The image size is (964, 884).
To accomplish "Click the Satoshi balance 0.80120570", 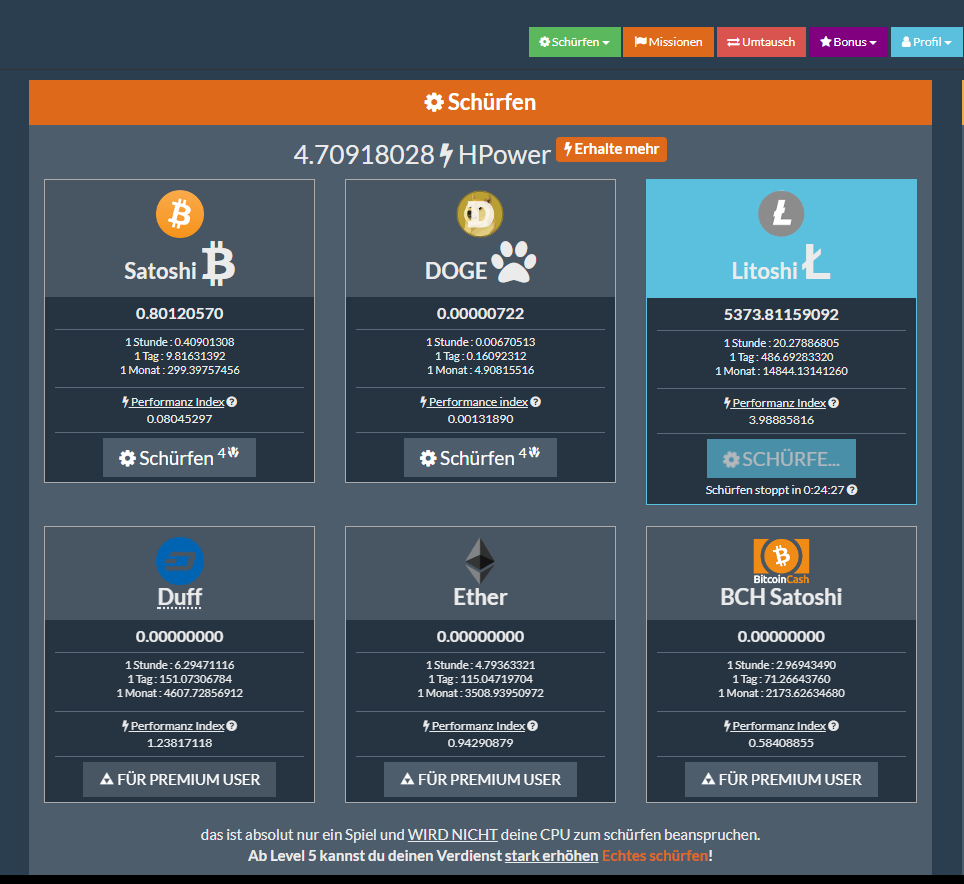I will (x=180, y=314).
